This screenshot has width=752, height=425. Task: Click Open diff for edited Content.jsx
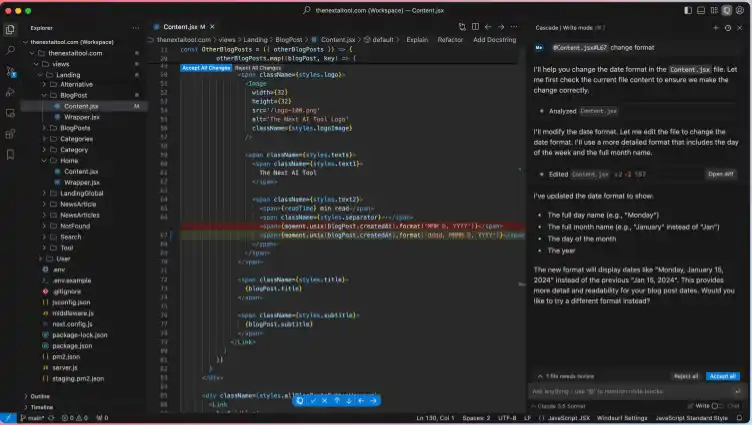coord(720,174)
